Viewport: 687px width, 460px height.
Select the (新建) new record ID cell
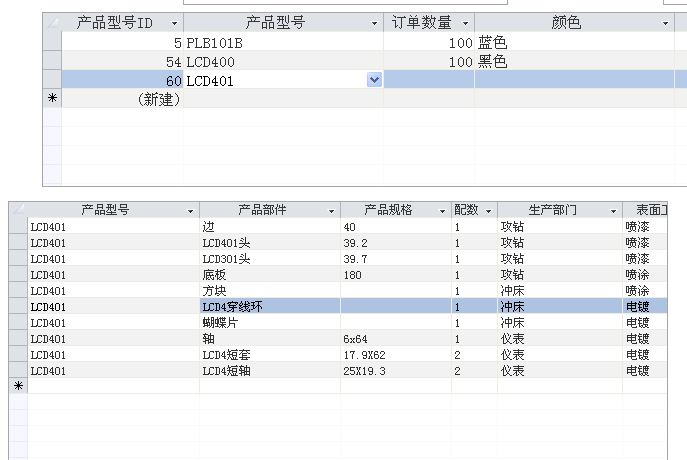tap(123, 99)
